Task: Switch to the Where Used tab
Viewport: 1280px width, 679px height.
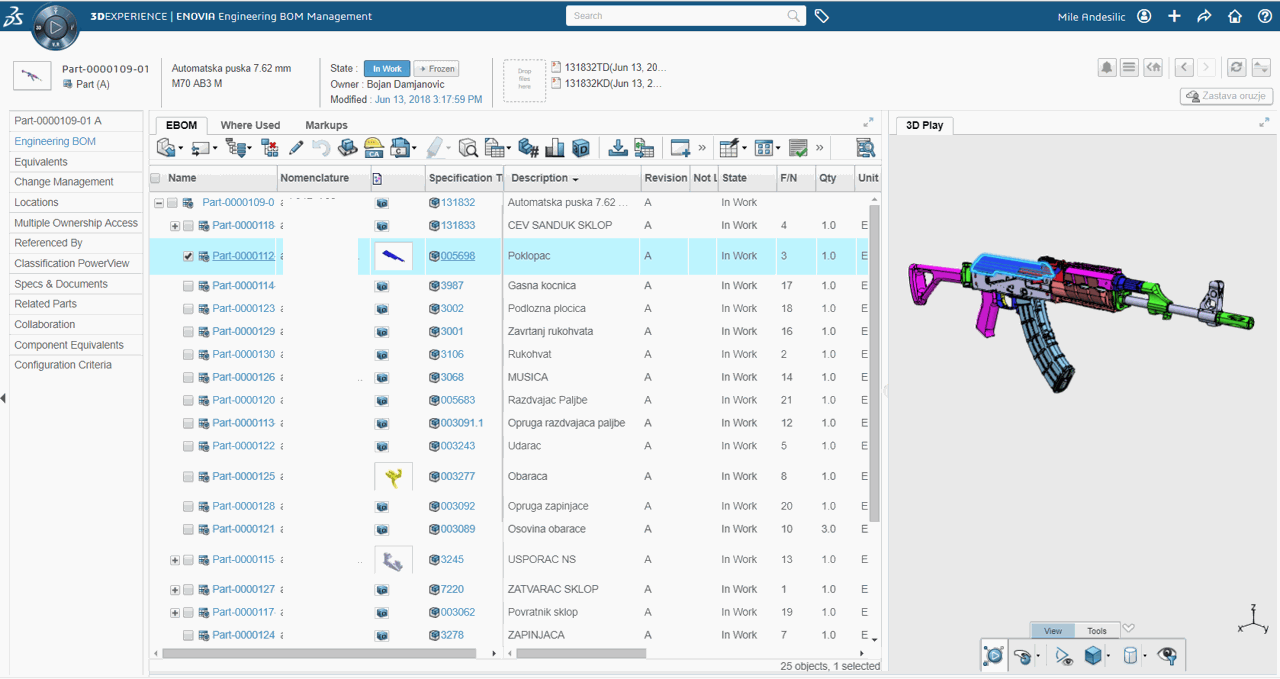Action: [251, 125]
